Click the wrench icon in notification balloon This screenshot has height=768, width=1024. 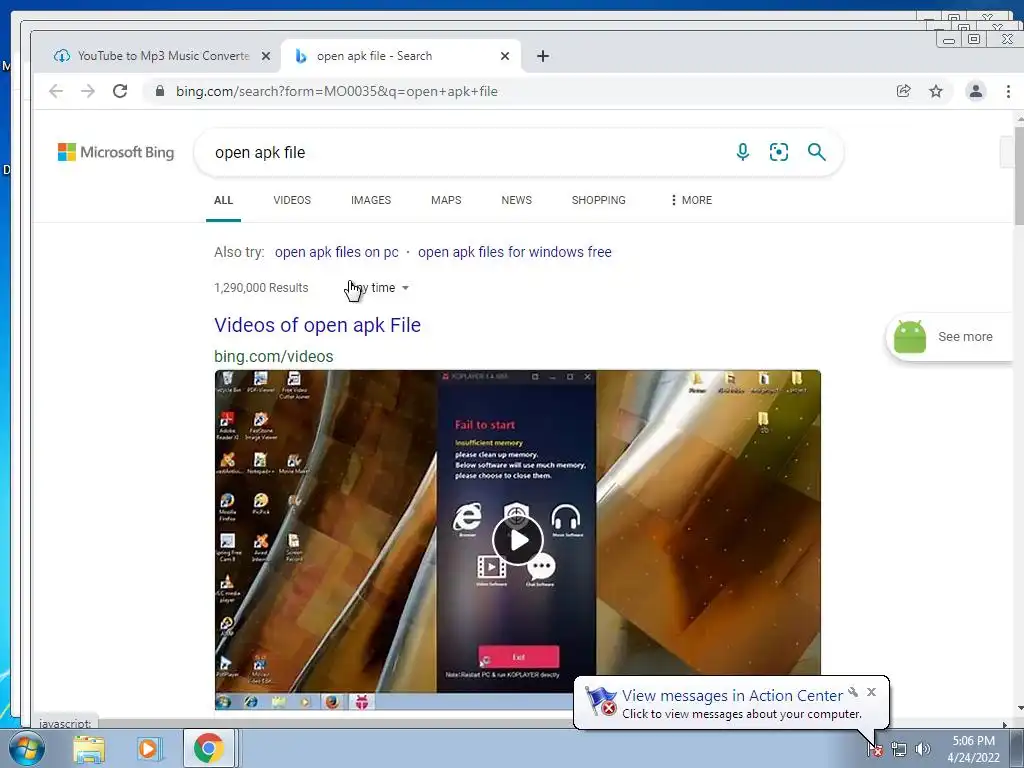(x=853, y=692)
